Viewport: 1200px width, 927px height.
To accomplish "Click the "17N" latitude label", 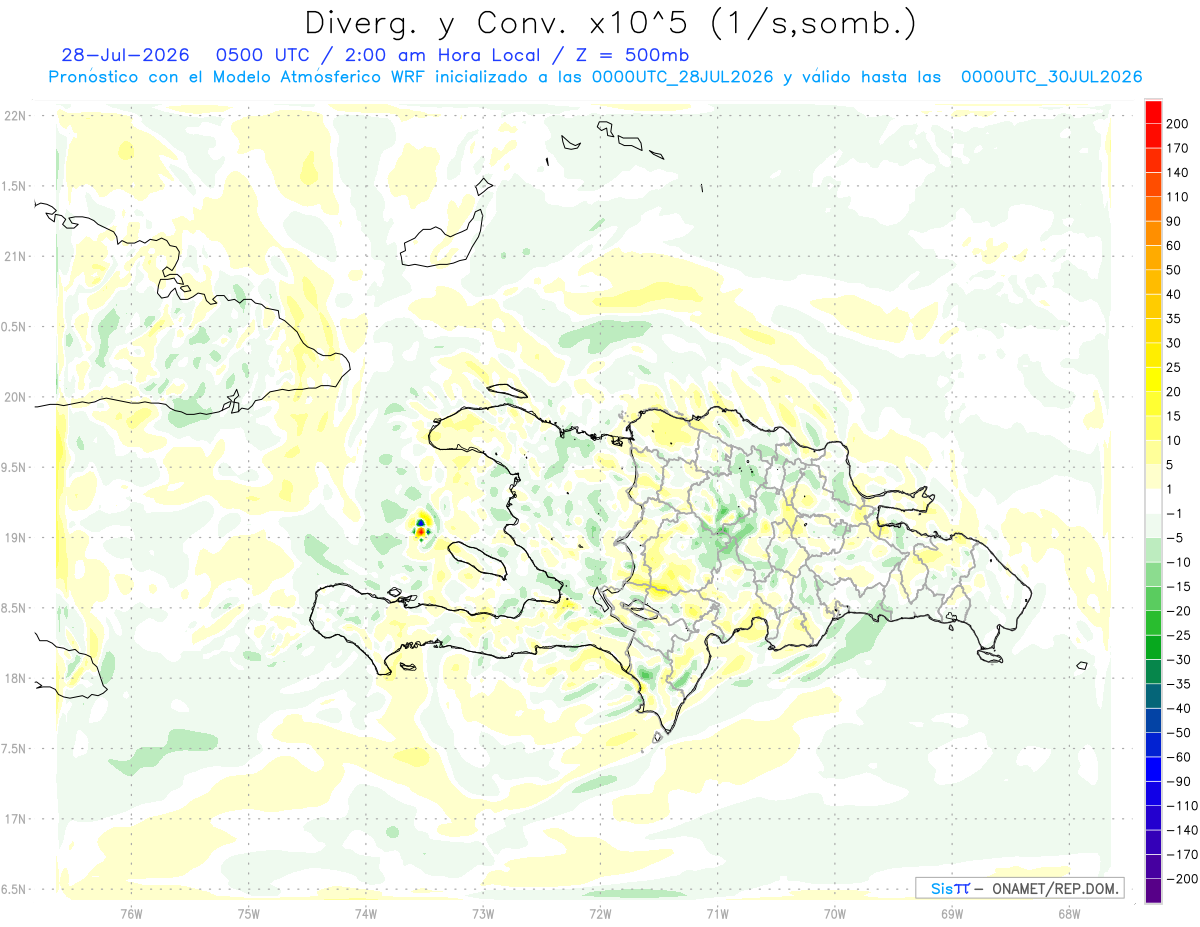I will tap(14, 819).
